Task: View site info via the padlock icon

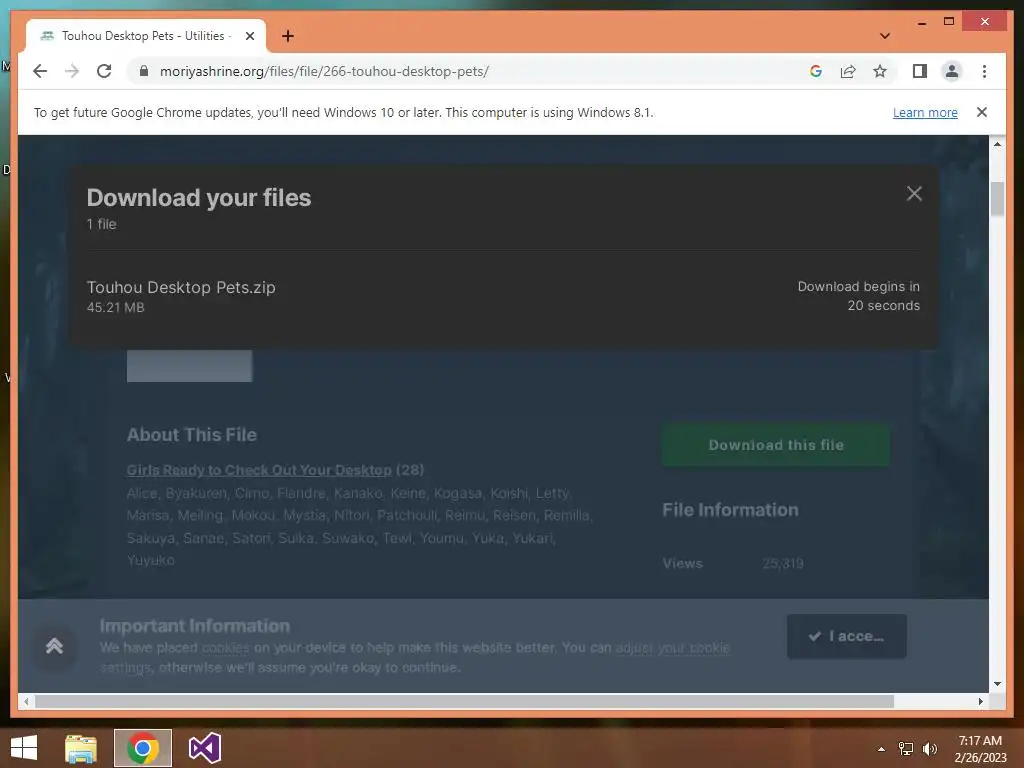Action: click(x=144, y=71)
